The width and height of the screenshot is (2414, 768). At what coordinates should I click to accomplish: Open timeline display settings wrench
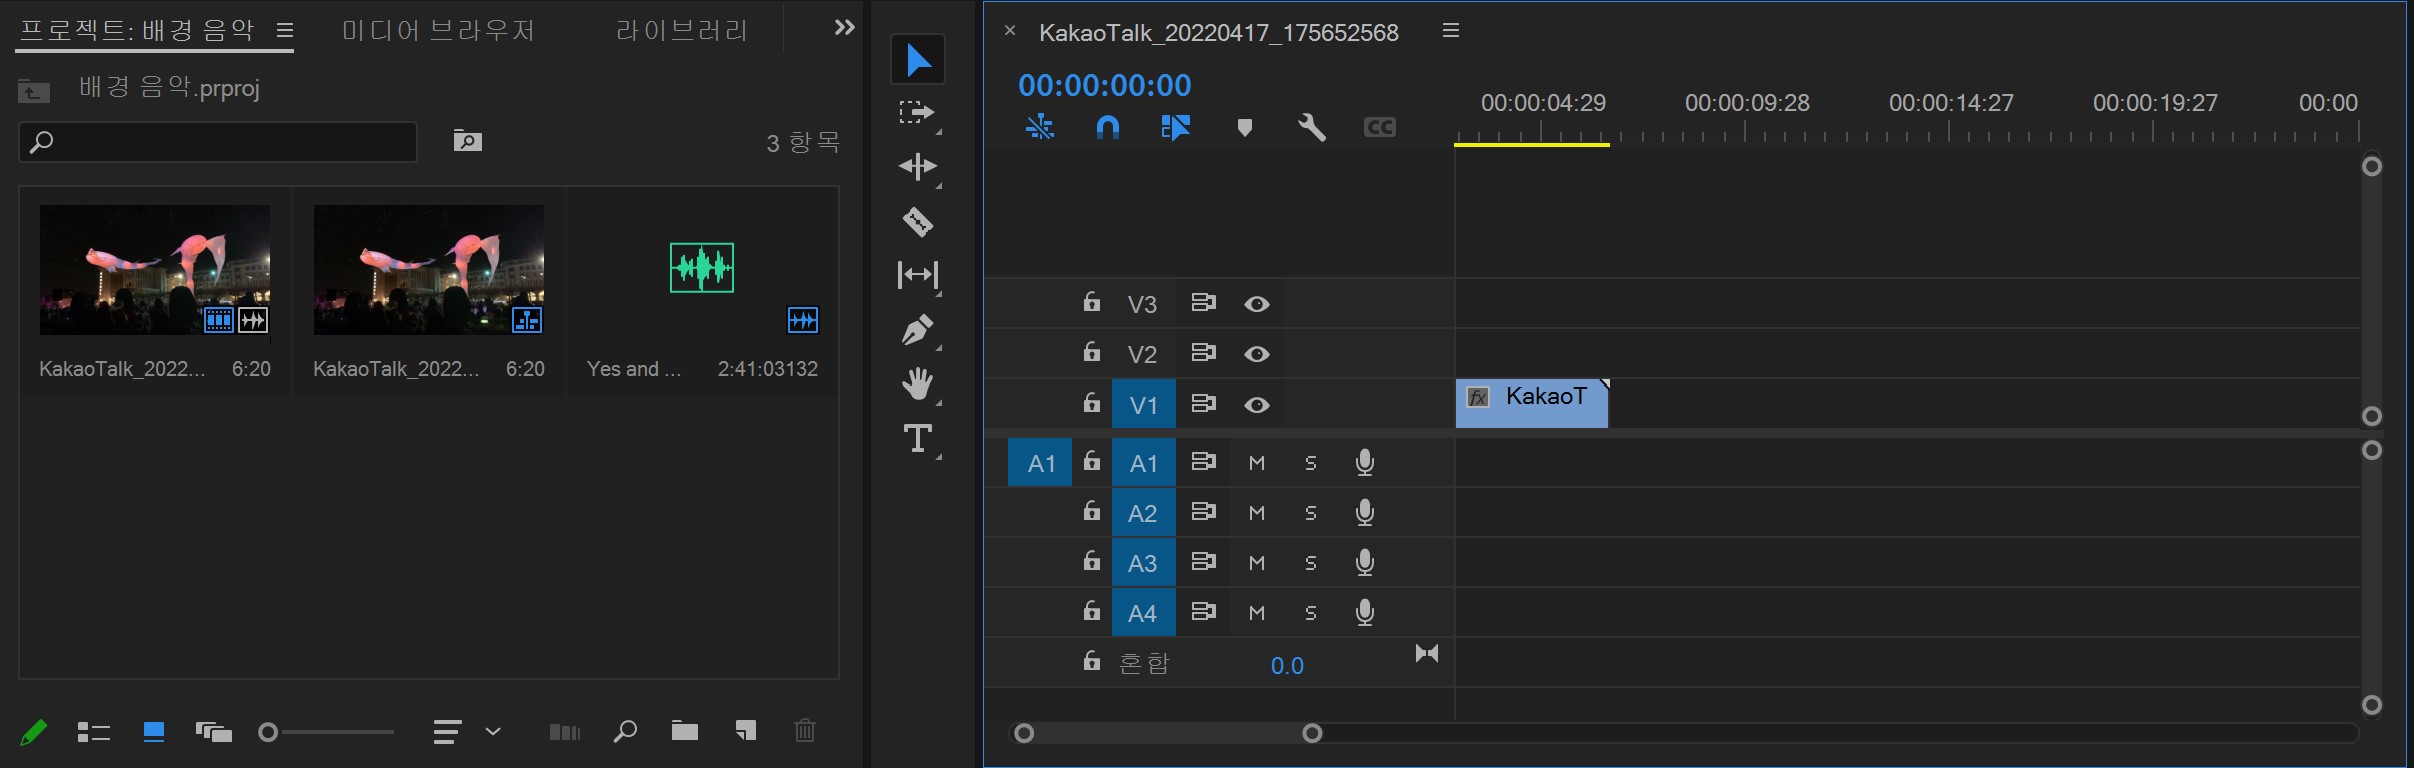click(1311, 127)
